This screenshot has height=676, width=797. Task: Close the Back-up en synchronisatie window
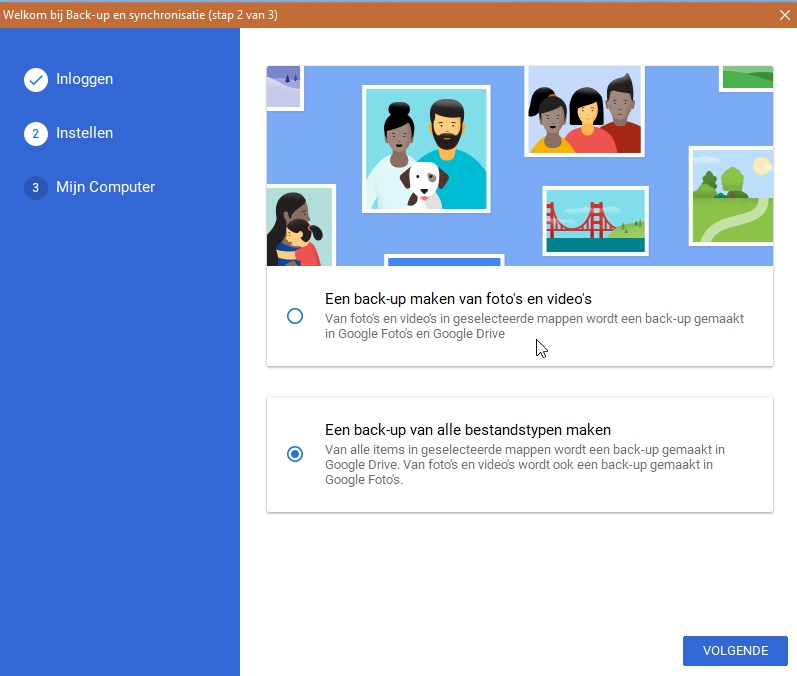click(784, 14)
